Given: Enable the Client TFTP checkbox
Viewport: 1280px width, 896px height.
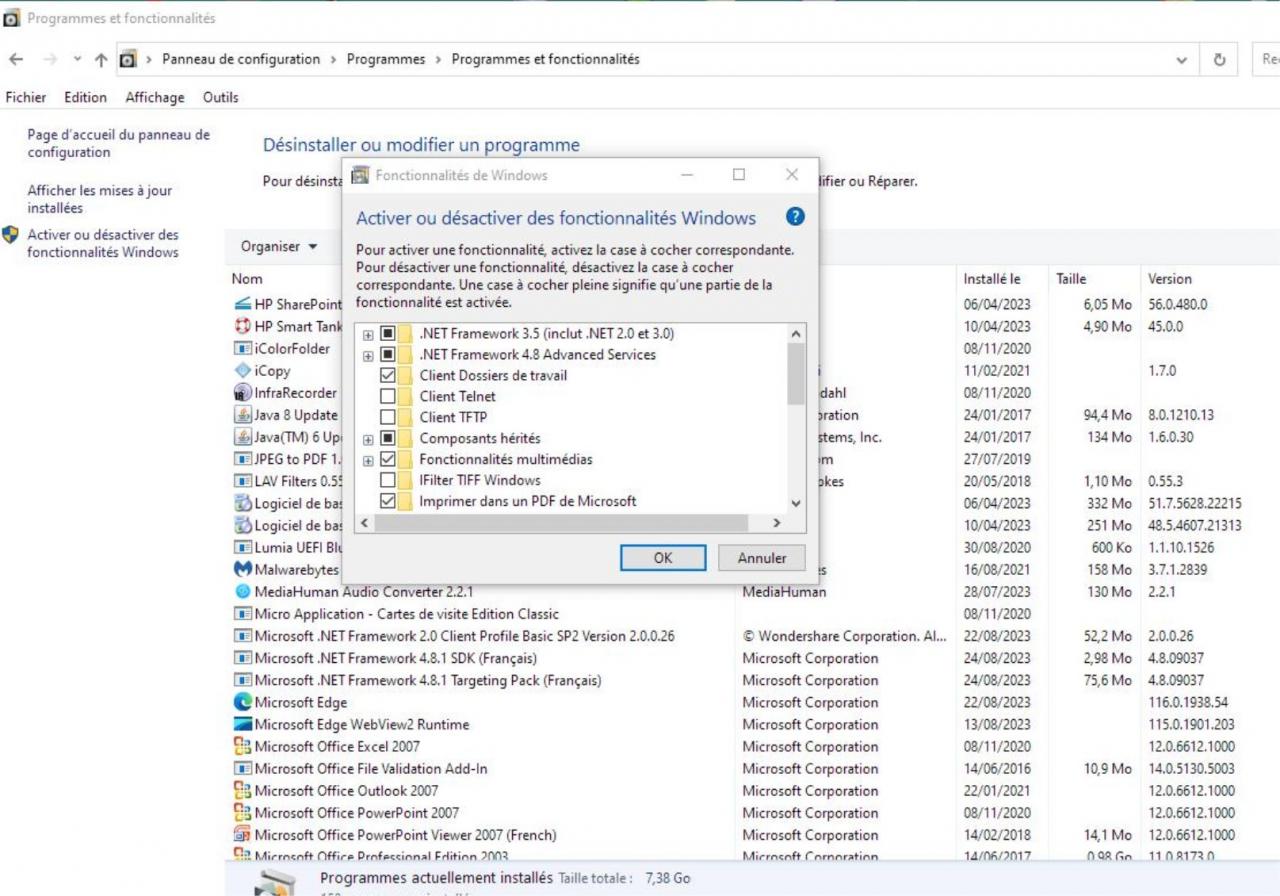Looking at the screenshot, I should pyautogui.click(x=388, y=417).
